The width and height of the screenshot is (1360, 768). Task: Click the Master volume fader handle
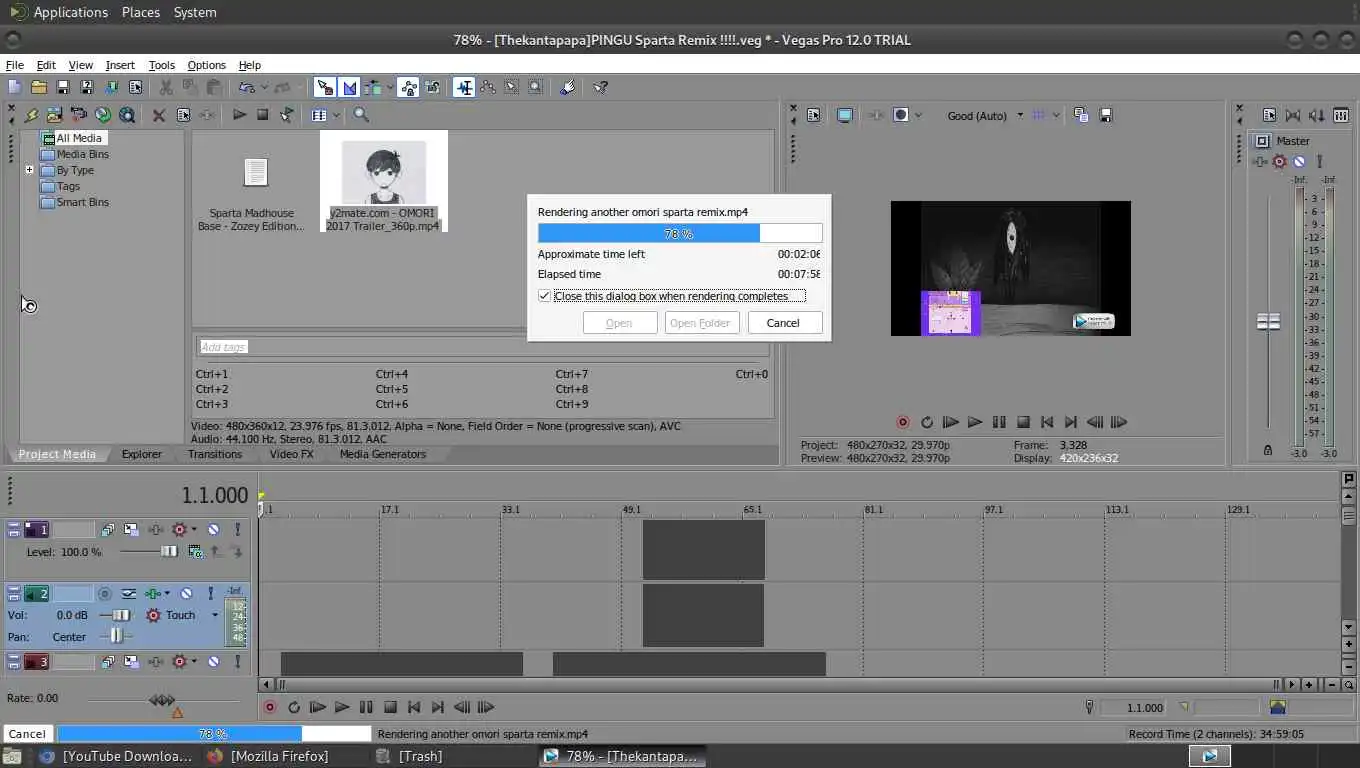coord(1268,321)
